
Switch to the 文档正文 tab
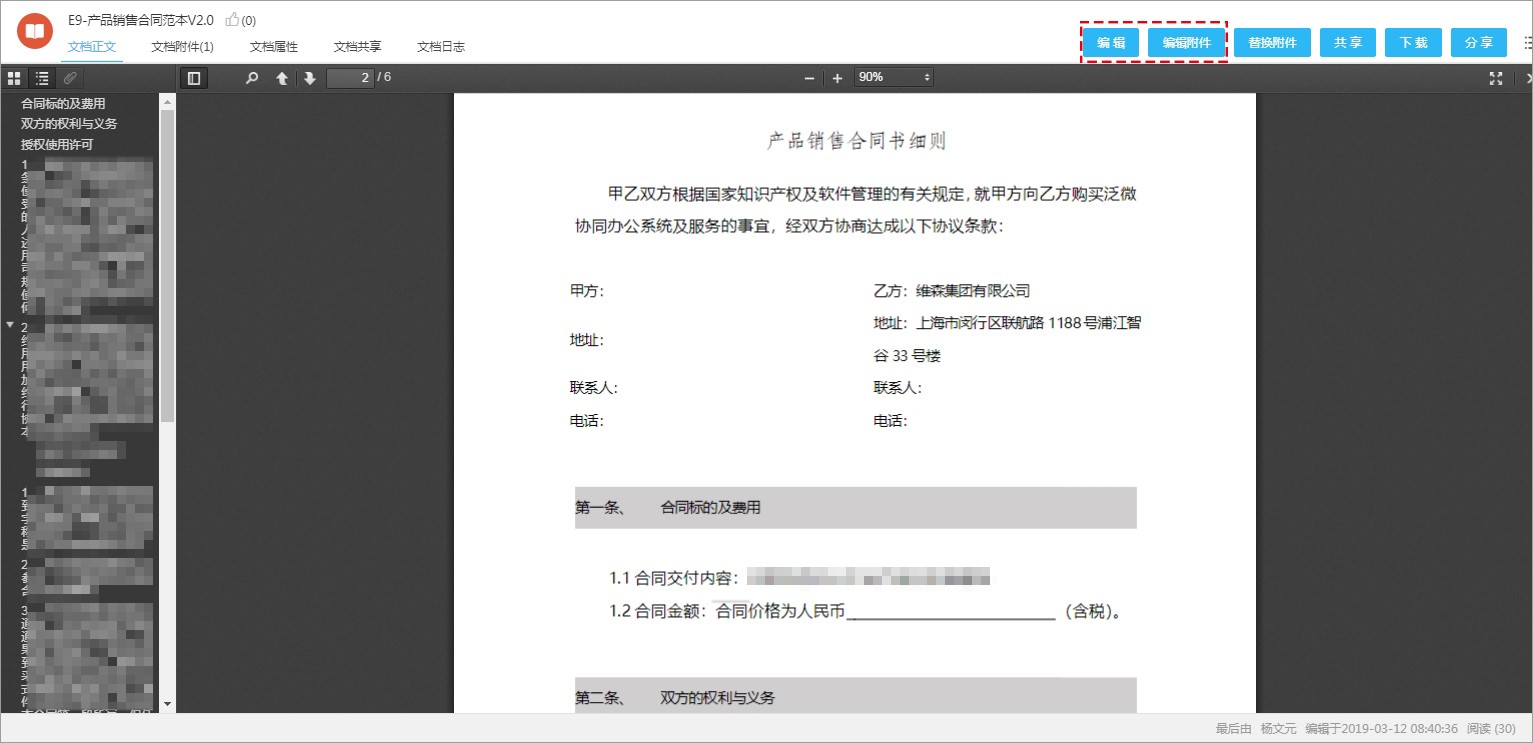point(92,46)
